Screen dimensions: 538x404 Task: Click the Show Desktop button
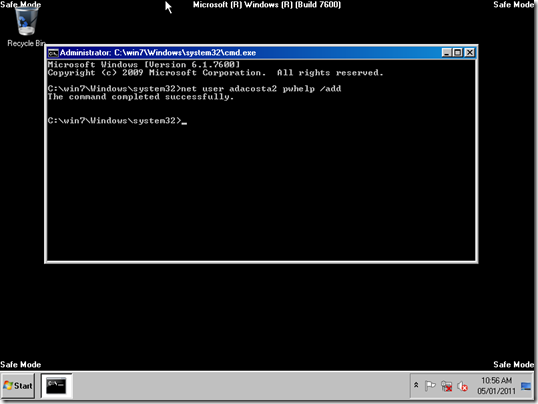tap(526, 386)
